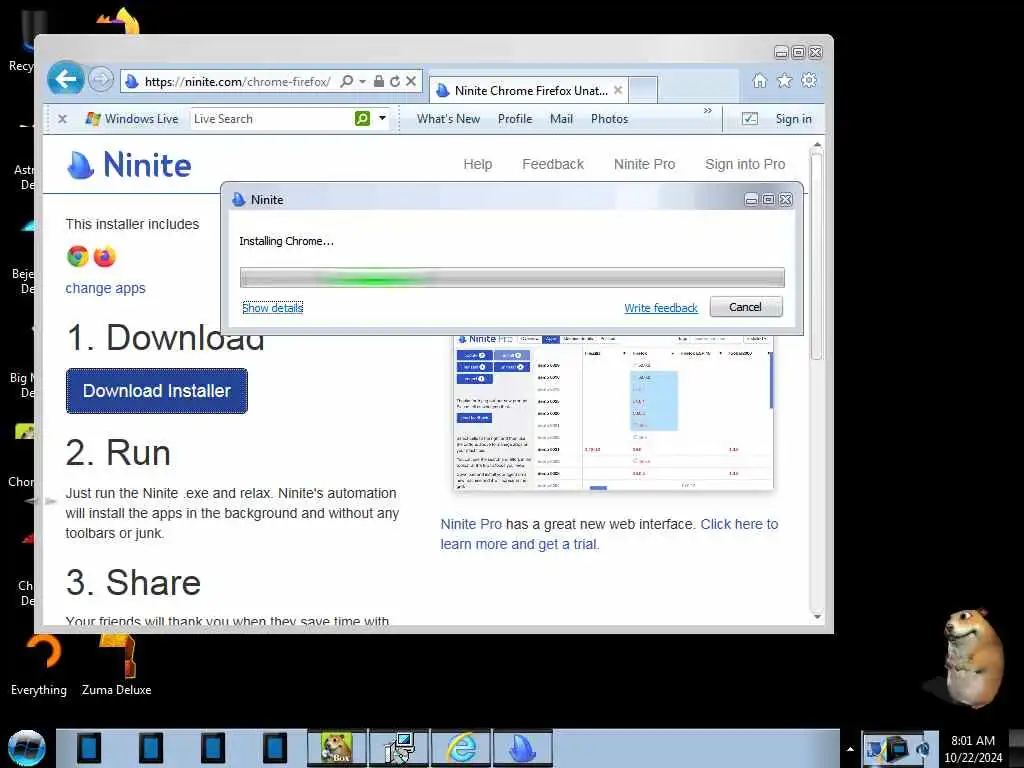This screenshot has width=1024, height=768.
Task: Close the Ninite Chrome Firefox tab
Action: click(618, 90)
